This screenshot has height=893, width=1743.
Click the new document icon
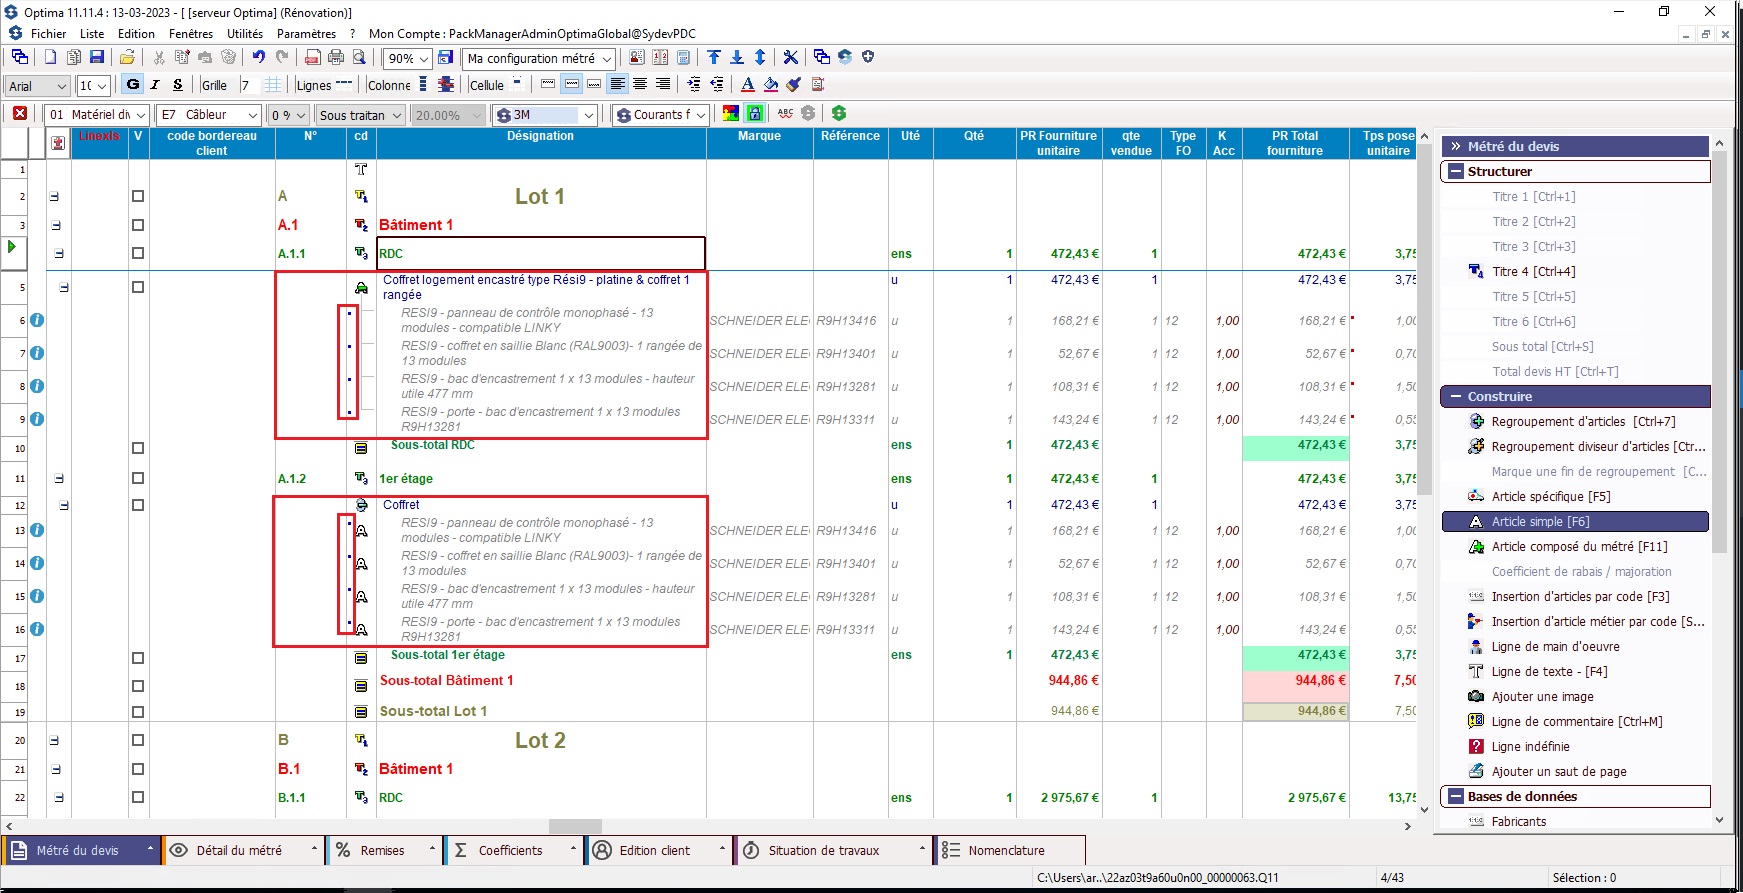[50, 58]
